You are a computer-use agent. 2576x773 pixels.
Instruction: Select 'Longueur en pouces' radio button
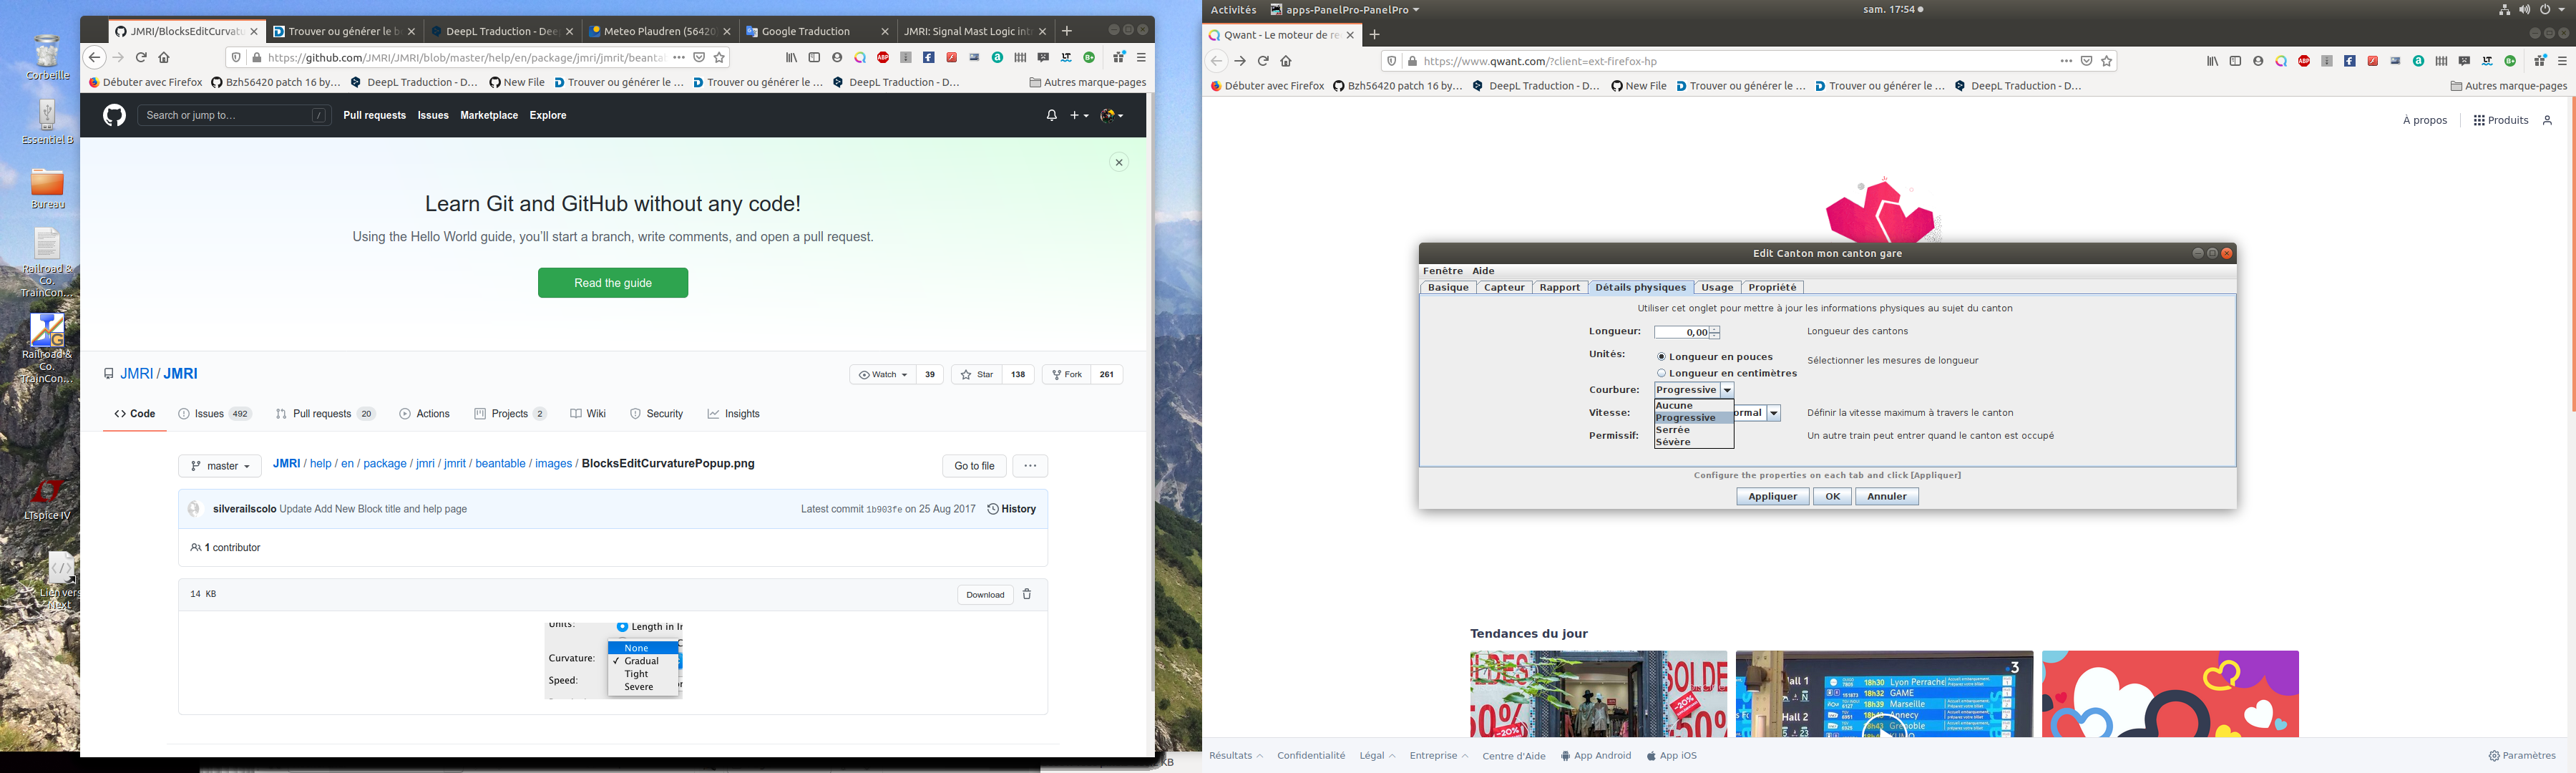pos(1661,357)
